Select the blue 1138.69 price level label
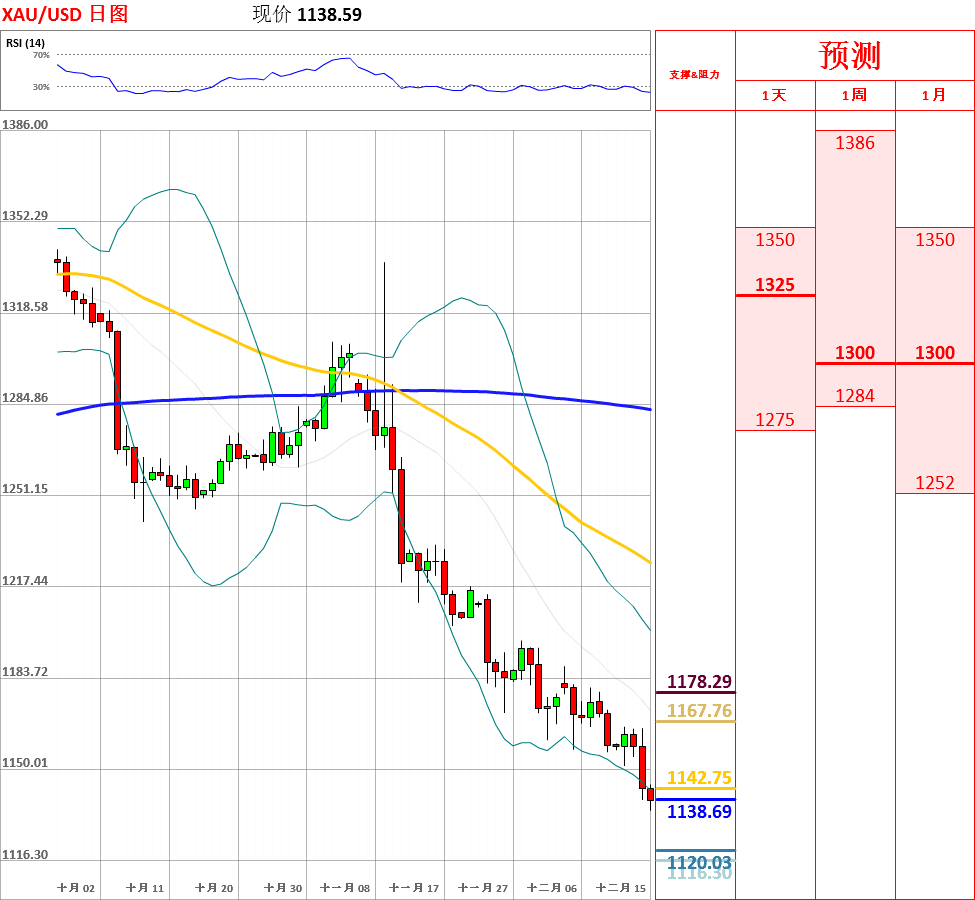975x900 pixels. click(x=699, y=811)
